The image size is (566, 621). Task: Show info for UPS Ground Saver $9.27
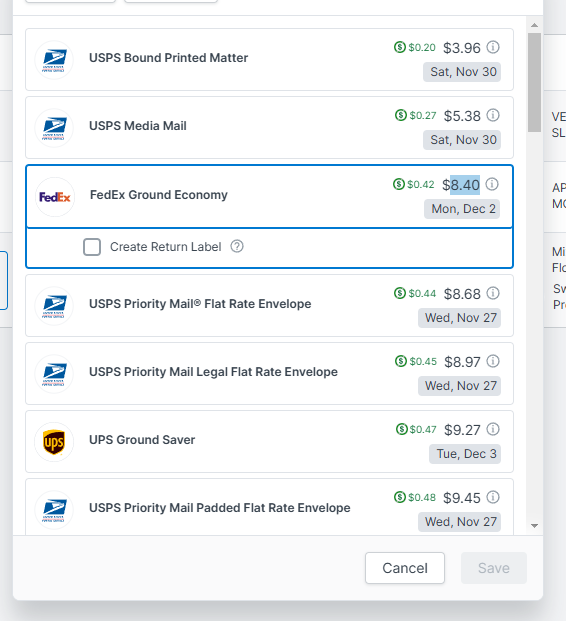pos(493,429)
